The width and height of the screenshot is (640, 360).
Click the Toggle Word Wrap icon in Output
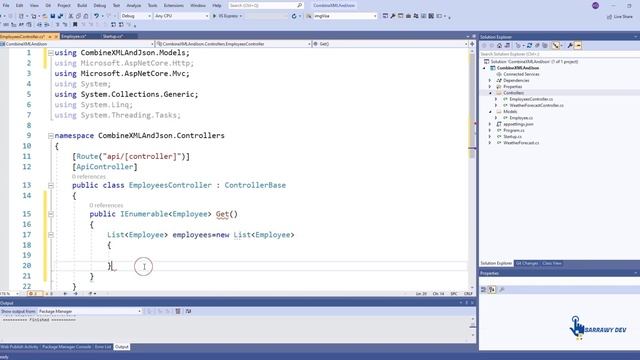pos(188,311)
